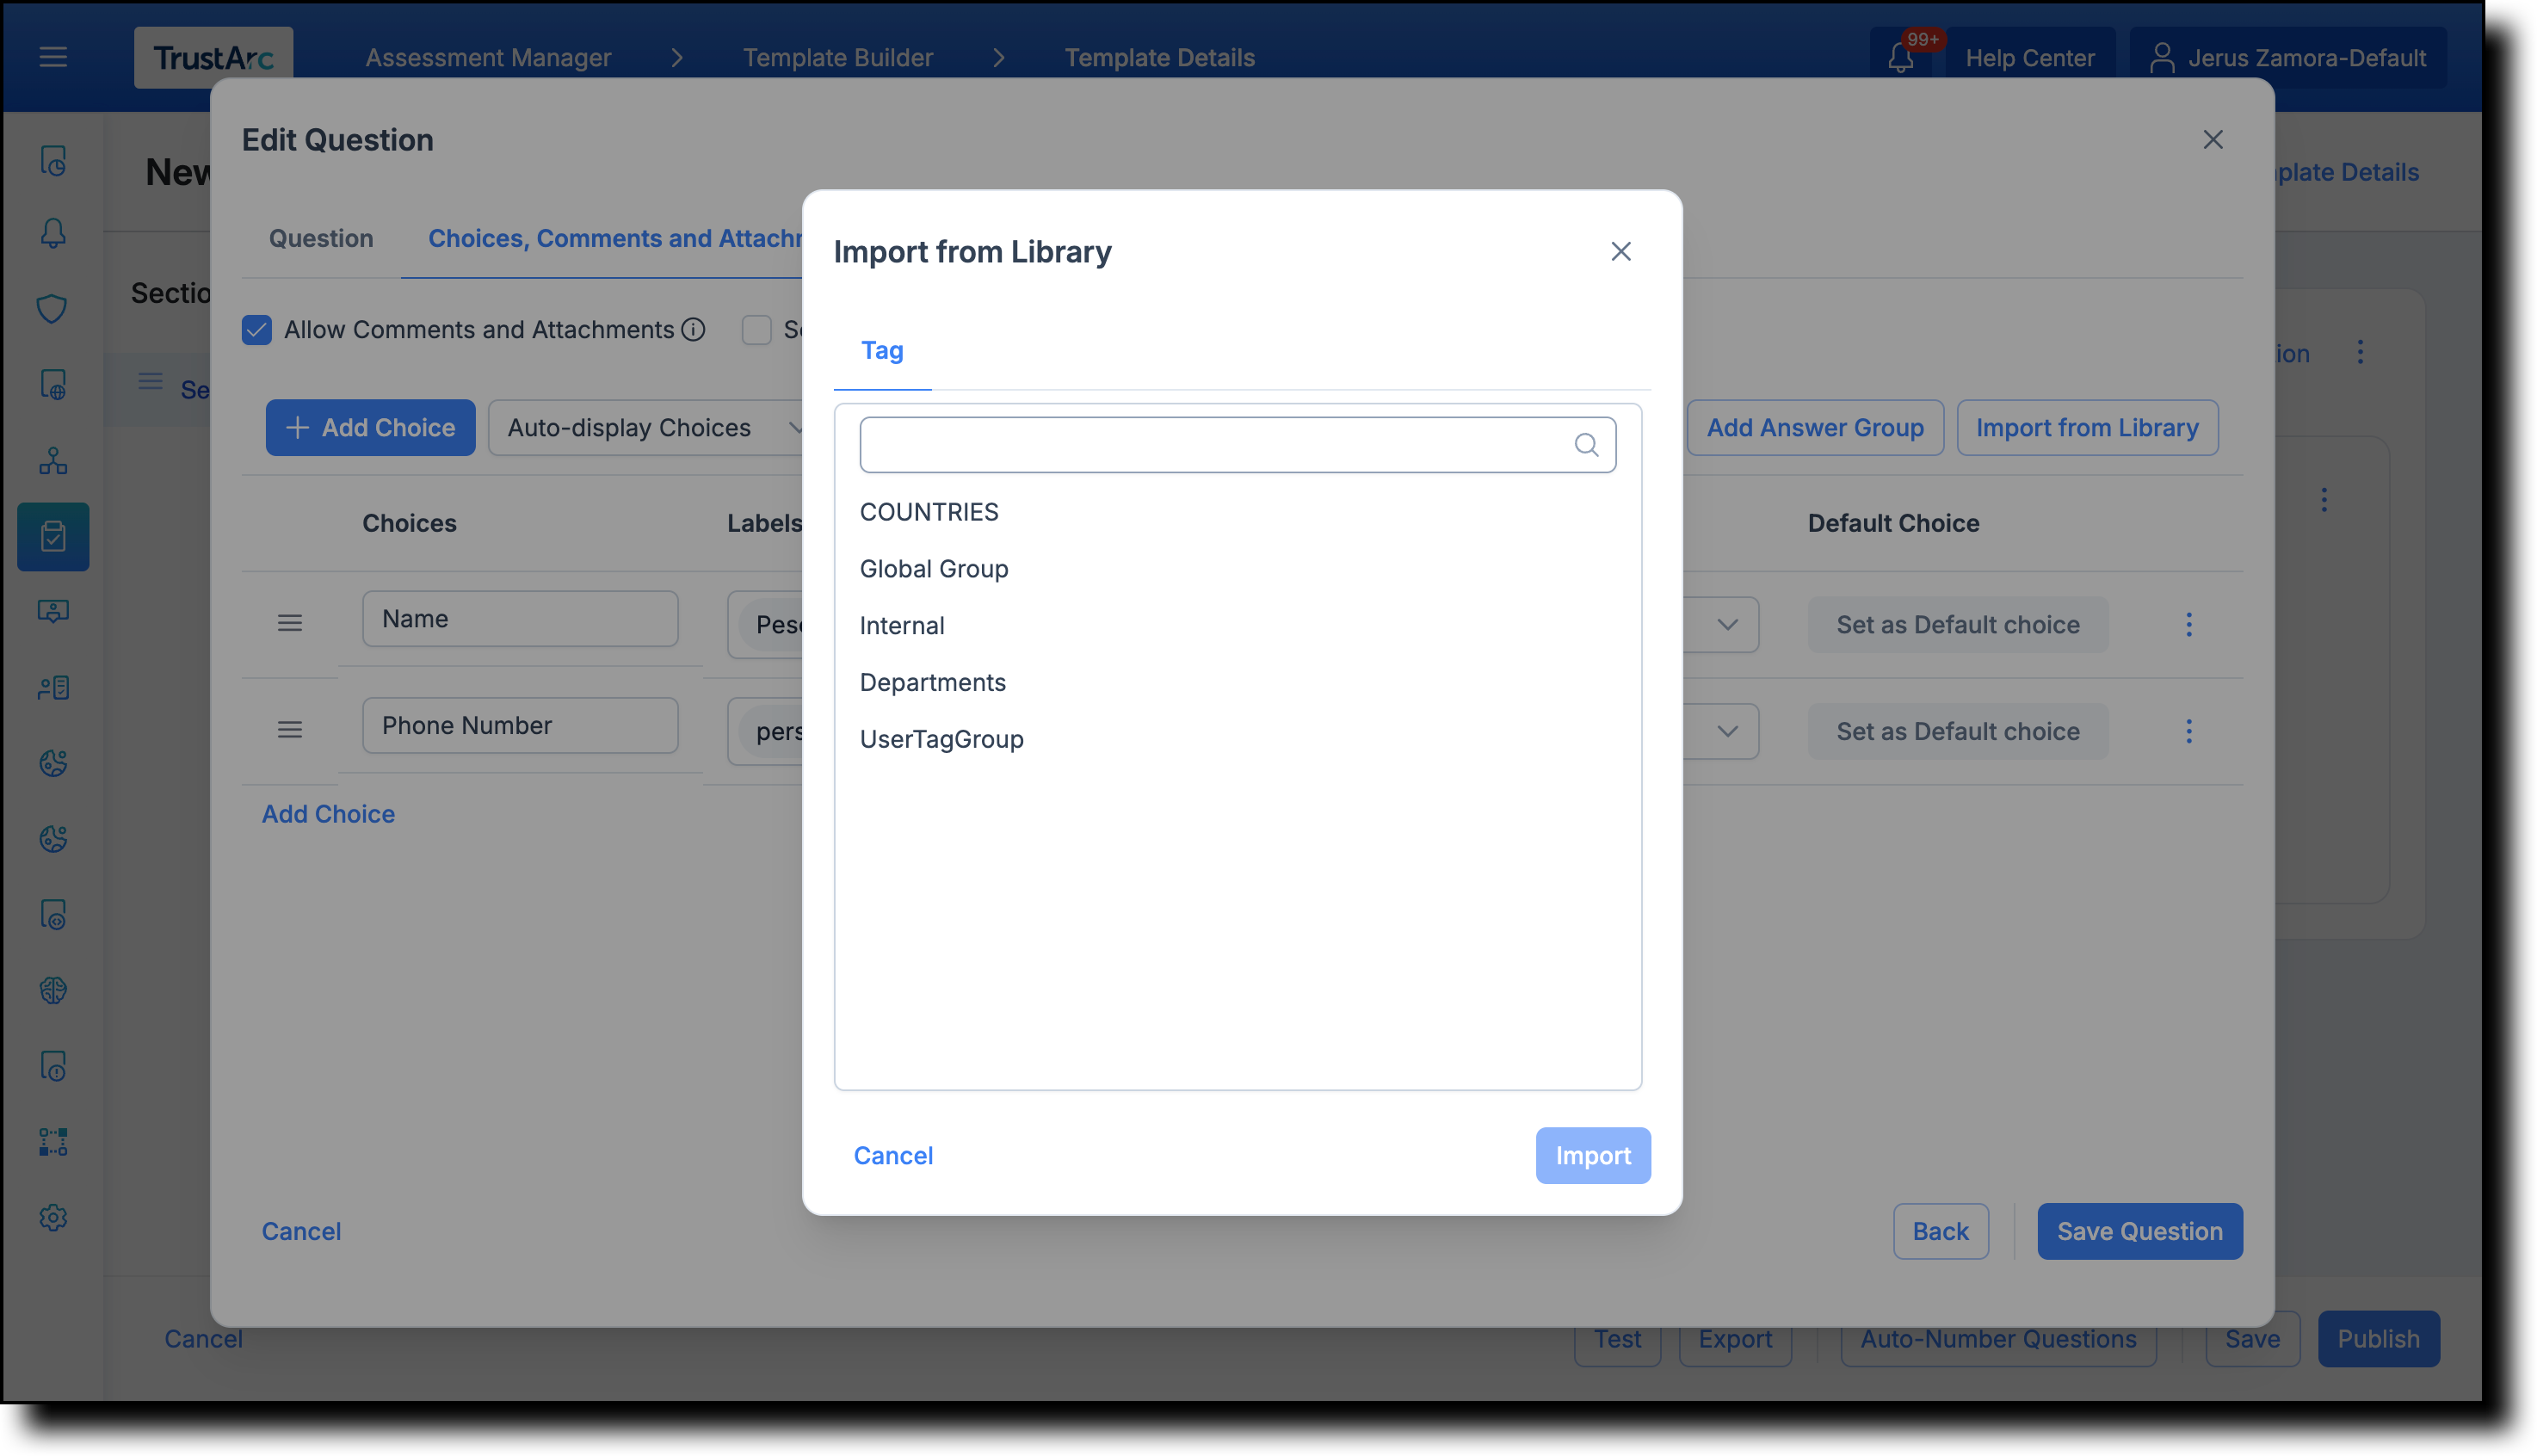The image size is (2537, 1456).
Task: Open the person checklist sidebar icon
Action: pos(53,687)
